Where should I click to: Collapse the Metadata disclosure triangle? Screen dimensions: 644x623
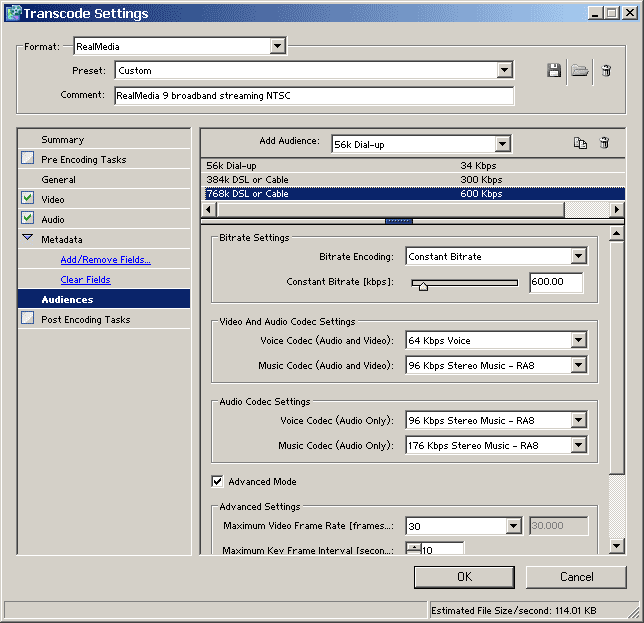point(28,237)
